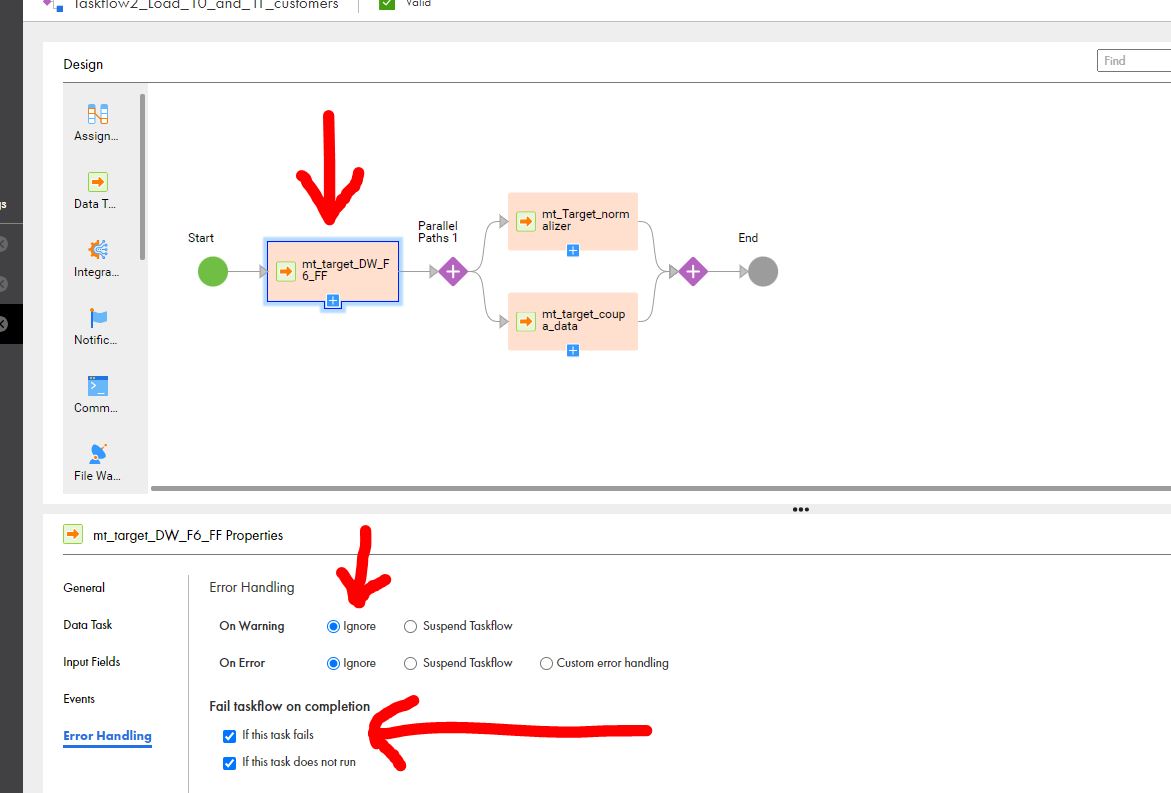Toggle 'If this task does not run' checkbox
This screenshot has width=1171, height=793.
click(229, 763)
